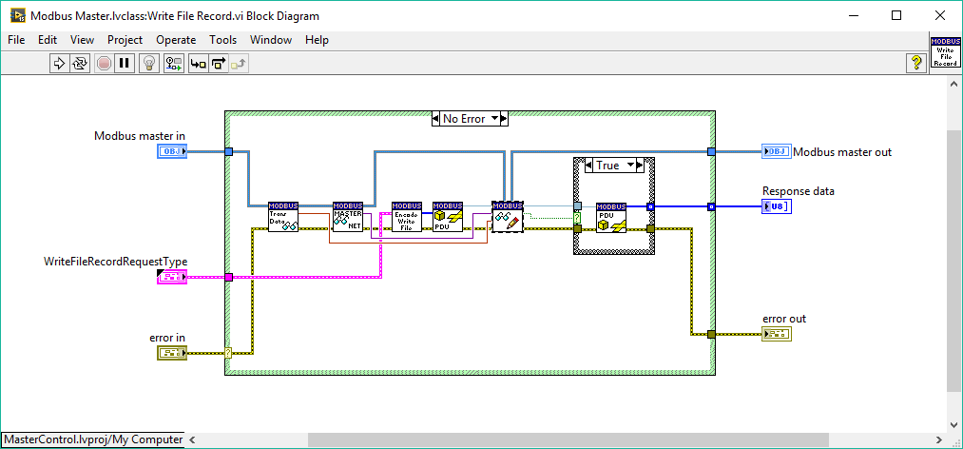Image resolution: width=963 pixels, height=449 pixels.
Task: Open the Project menu
Action: [125, 40]
